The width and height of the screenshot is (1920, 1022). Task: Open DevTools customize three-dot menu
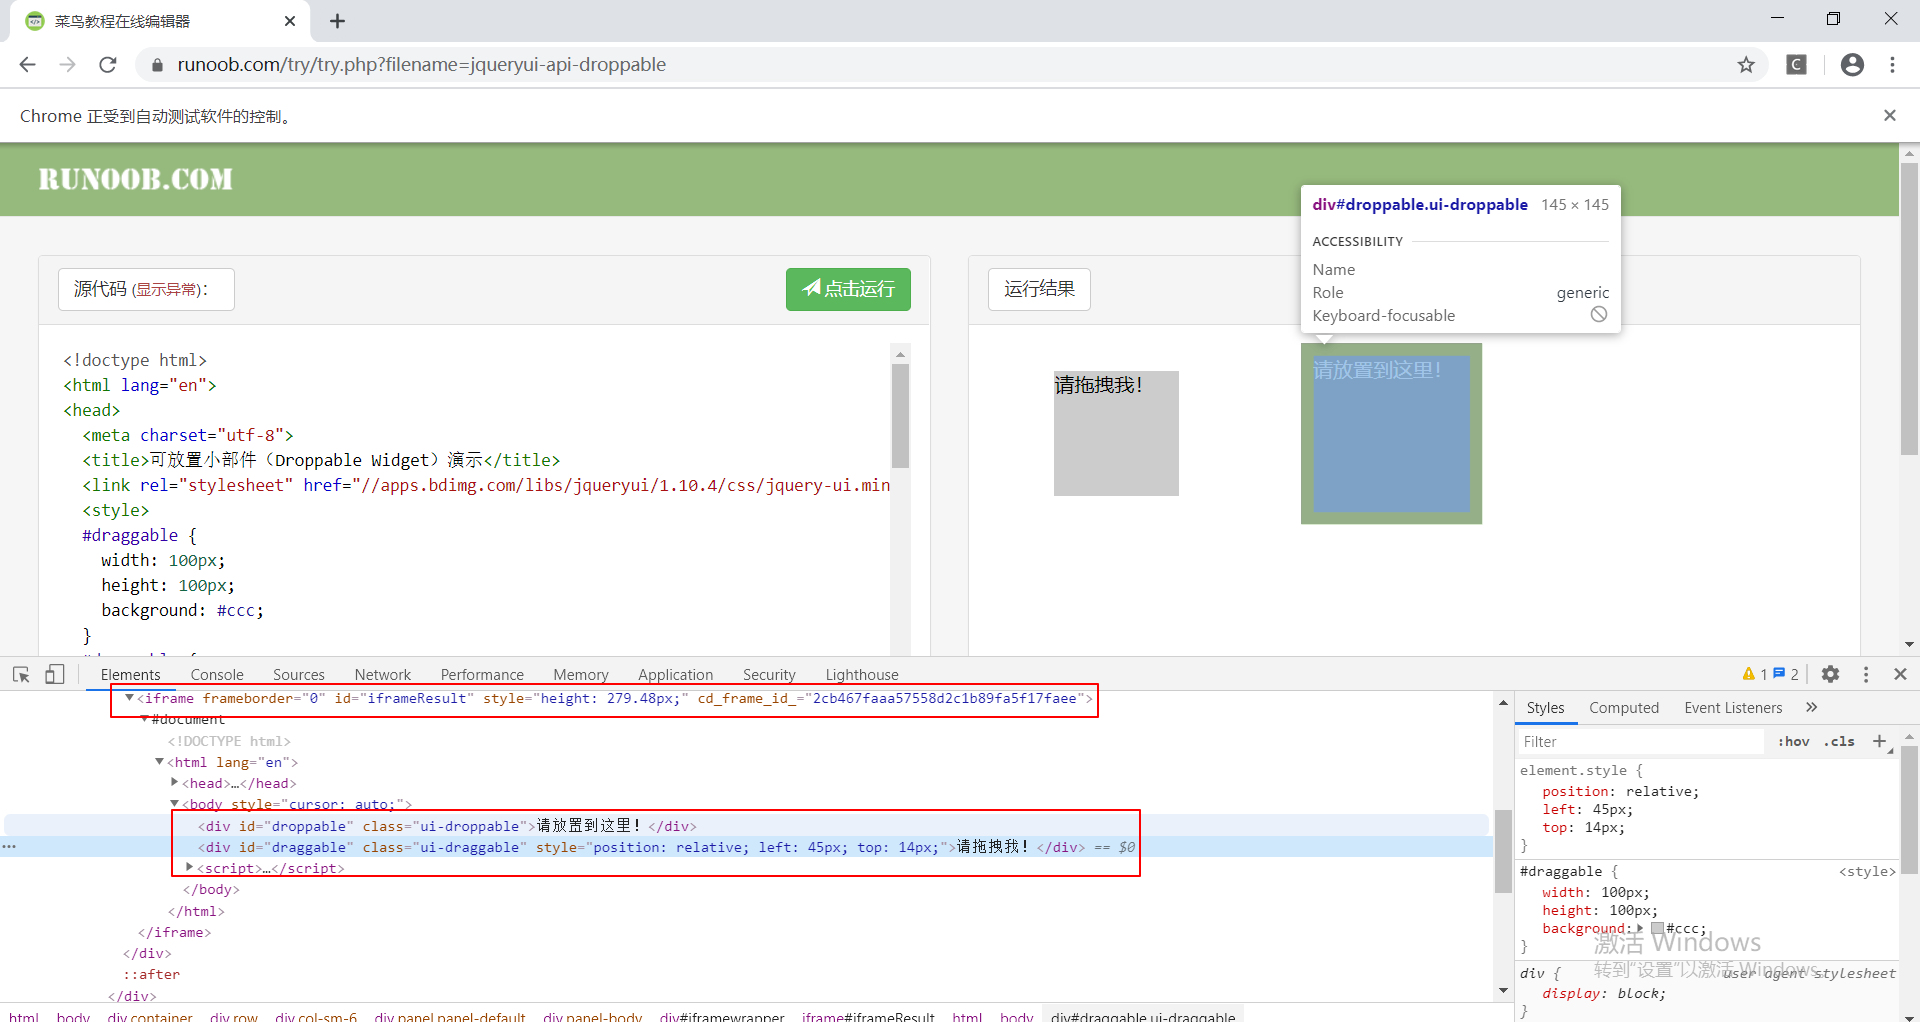pyautogui.click(x=1866, y=675)
